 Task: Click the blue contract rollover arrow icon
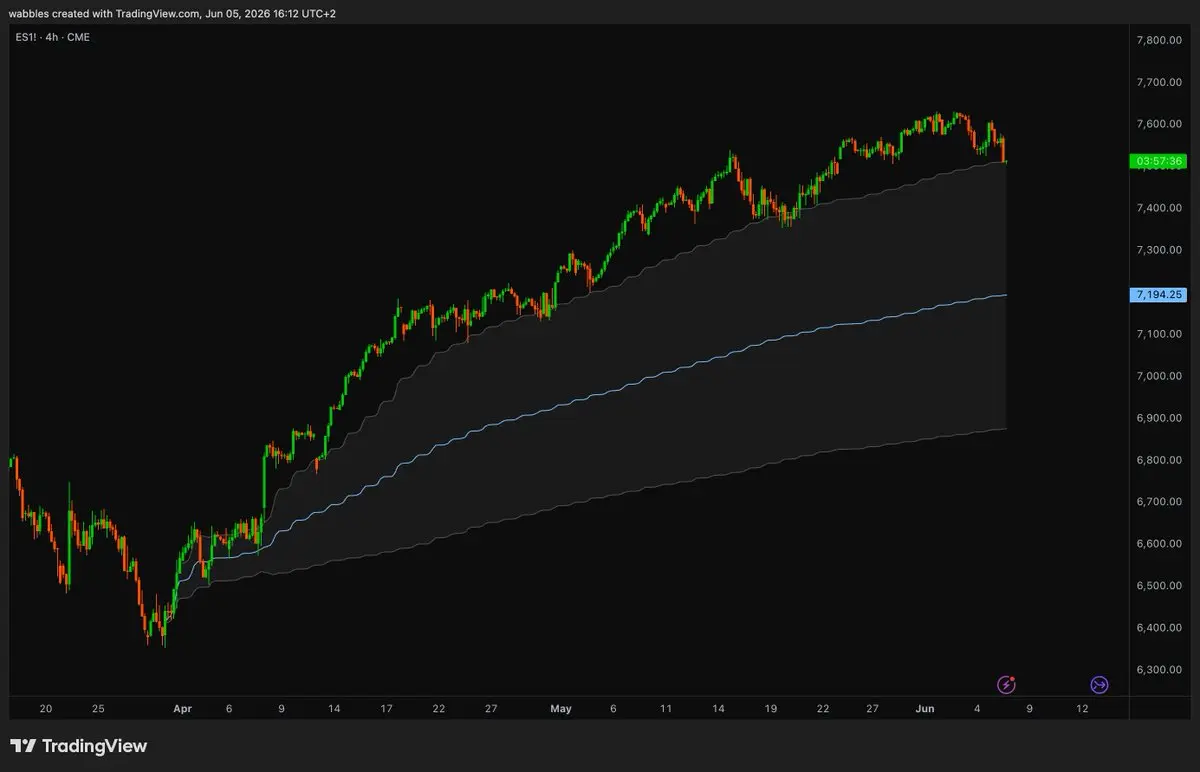click(1099, 685)
